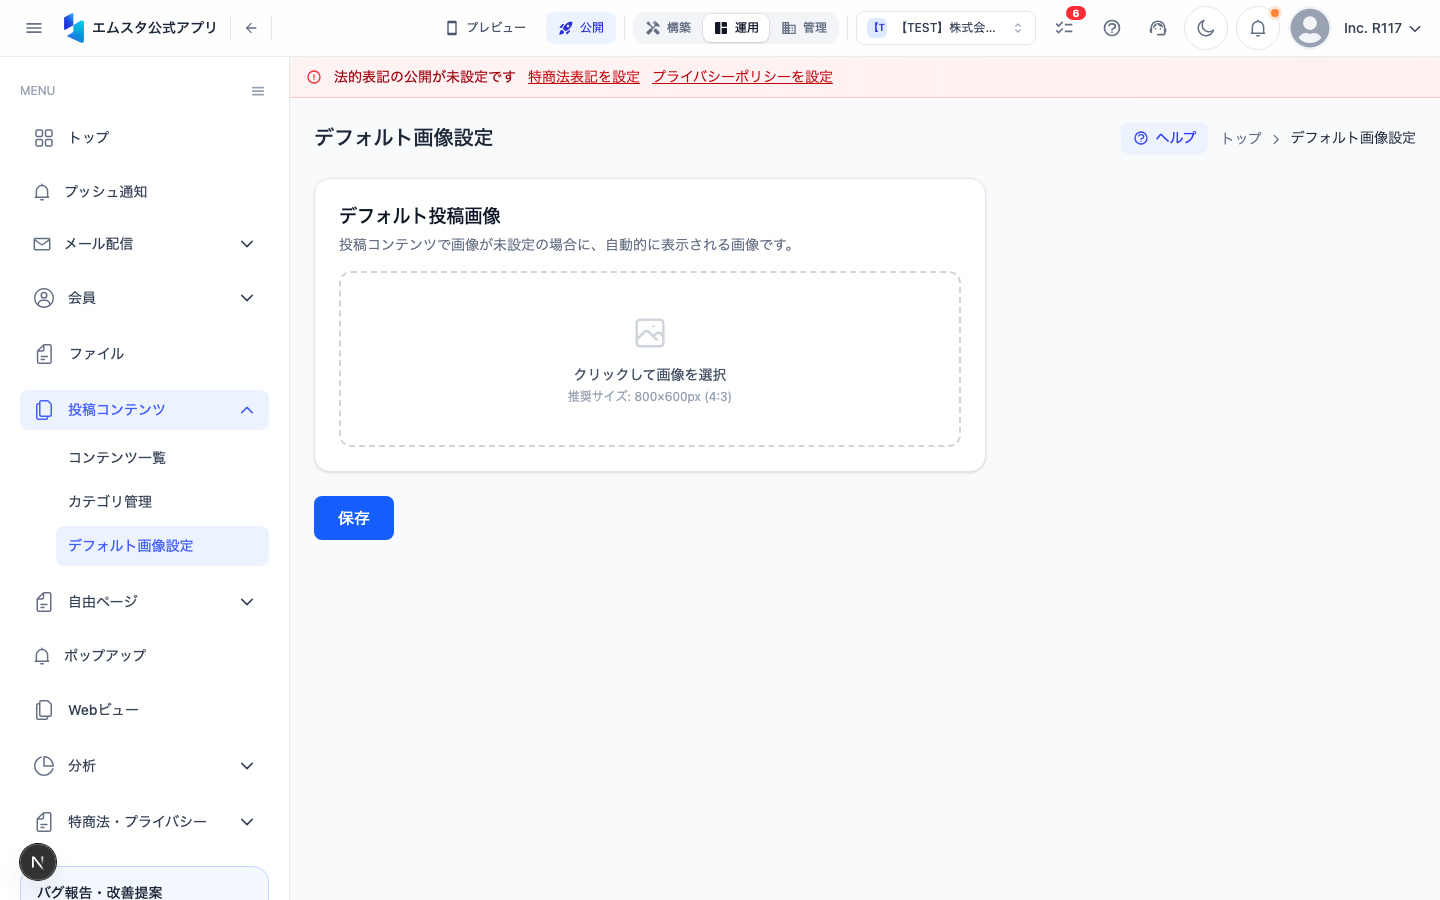Click the メール配信 envelope icon
The height and width of the screenshot is (900, 1440).
42,244
